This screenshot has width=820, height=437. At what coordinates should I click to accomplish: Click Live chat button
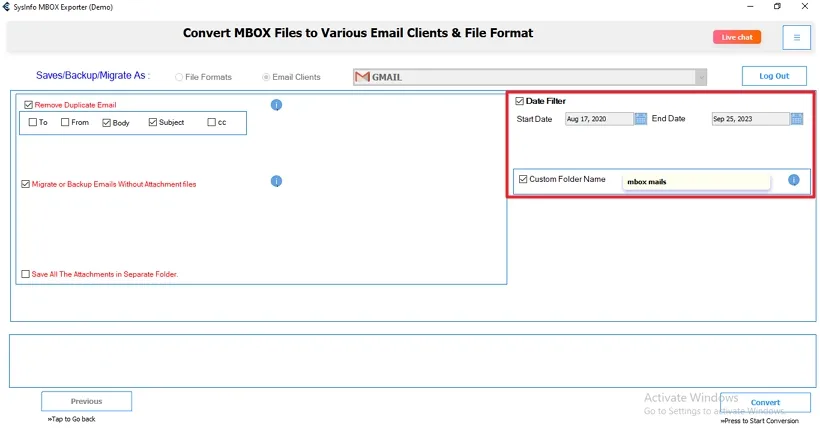click(737, 37)
